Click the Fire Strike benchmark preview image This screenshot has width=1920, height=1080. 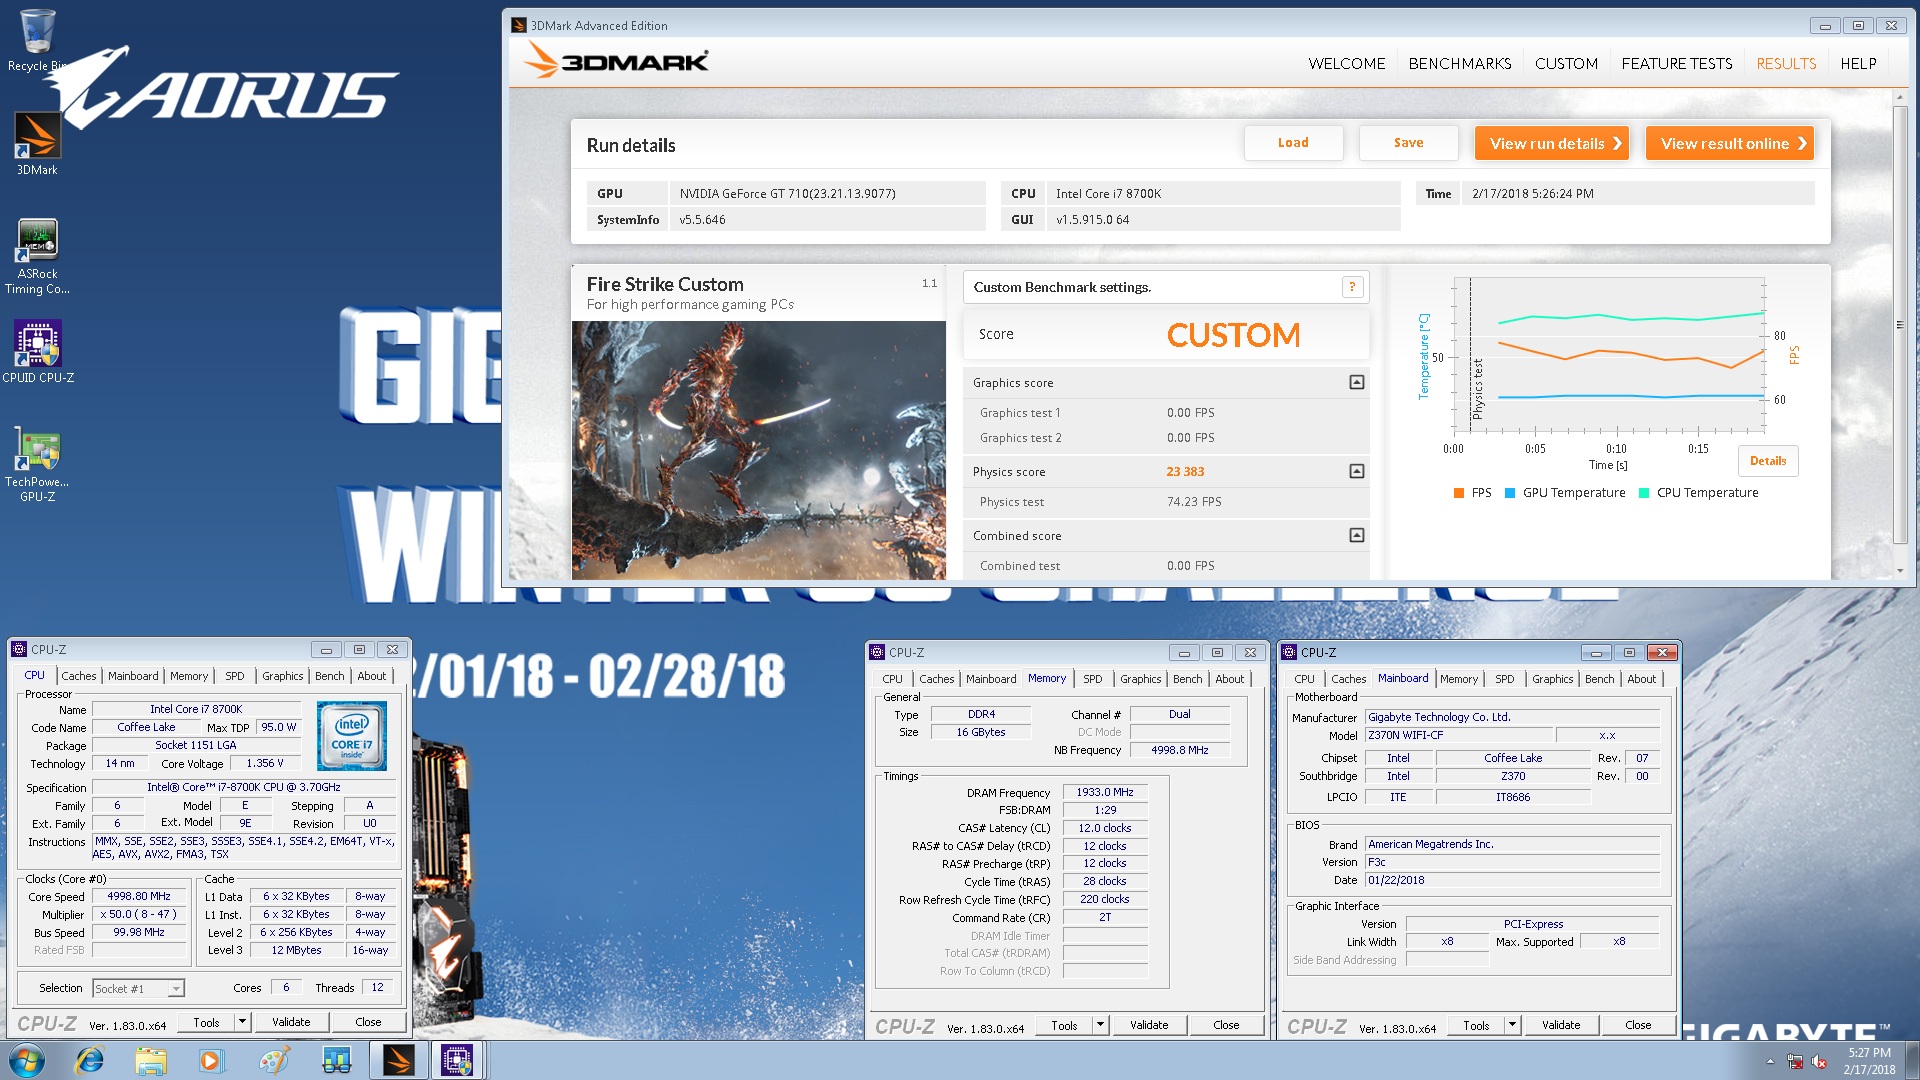click(758, 450)
